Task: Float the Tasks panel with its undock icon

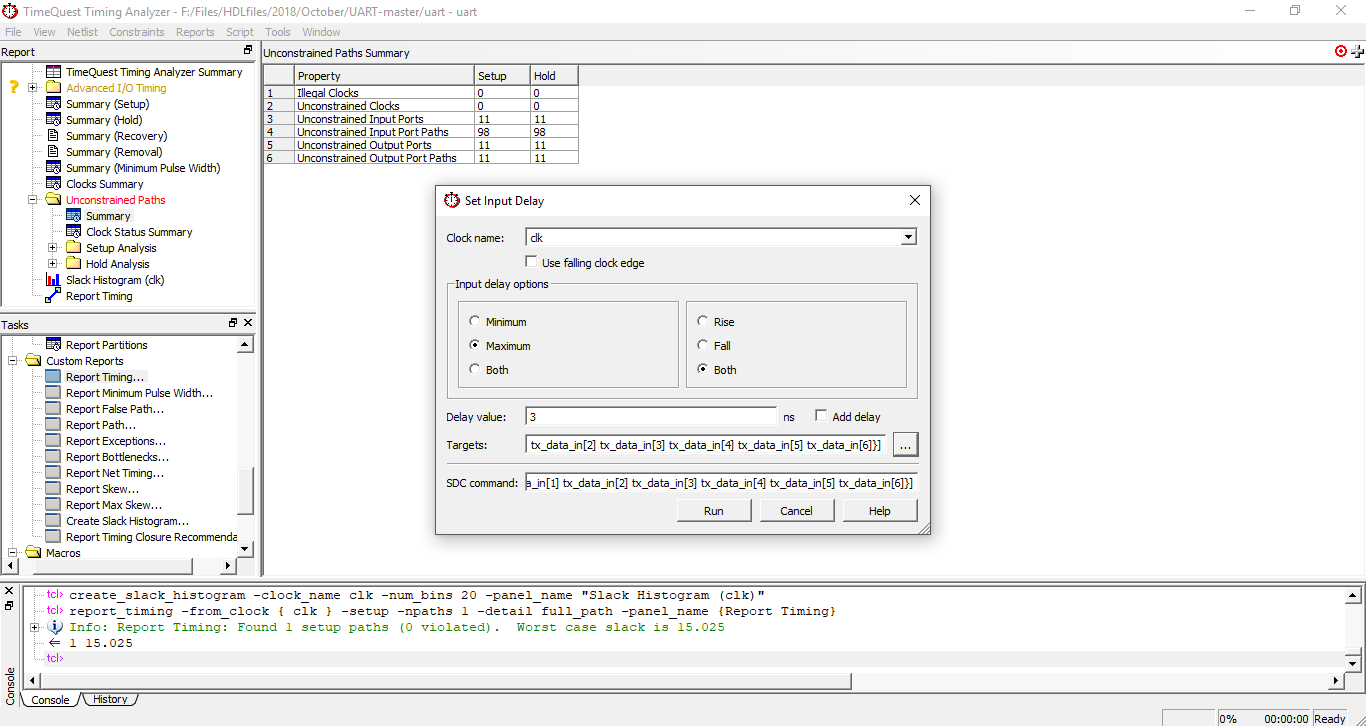Action: [x=233, y=323]
